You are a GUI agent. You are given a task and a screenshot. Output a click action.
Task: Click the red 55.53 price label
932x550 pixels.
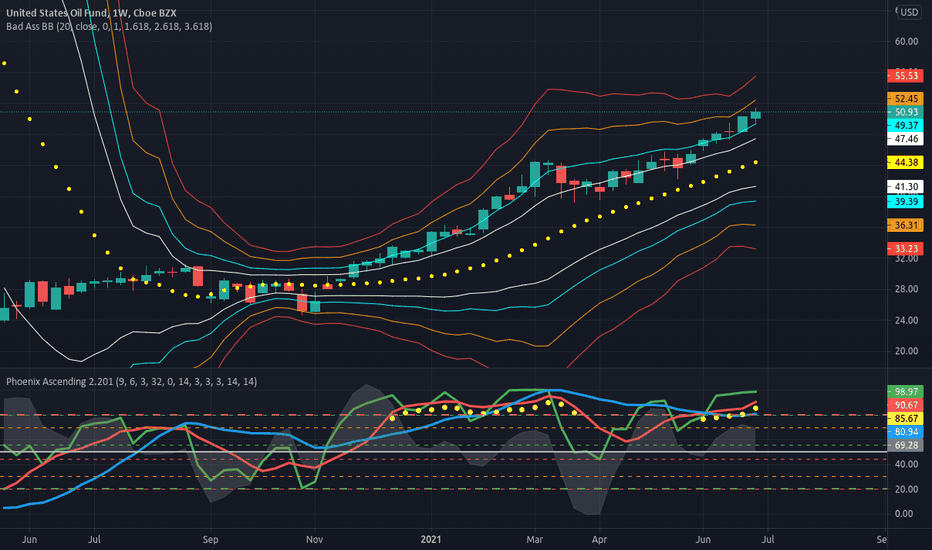pos(905,76)
